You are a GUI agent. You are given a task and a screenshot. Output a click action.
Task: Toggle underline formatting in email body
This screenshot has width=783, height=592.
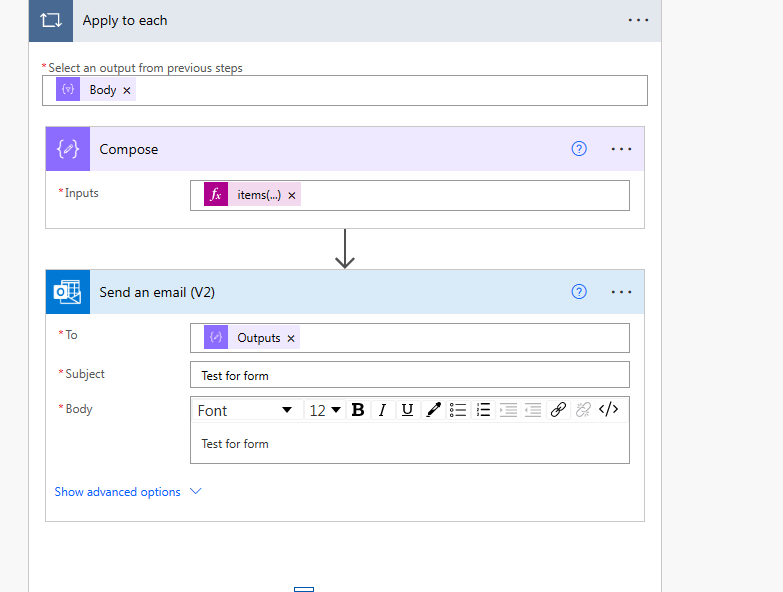[407, 410]
